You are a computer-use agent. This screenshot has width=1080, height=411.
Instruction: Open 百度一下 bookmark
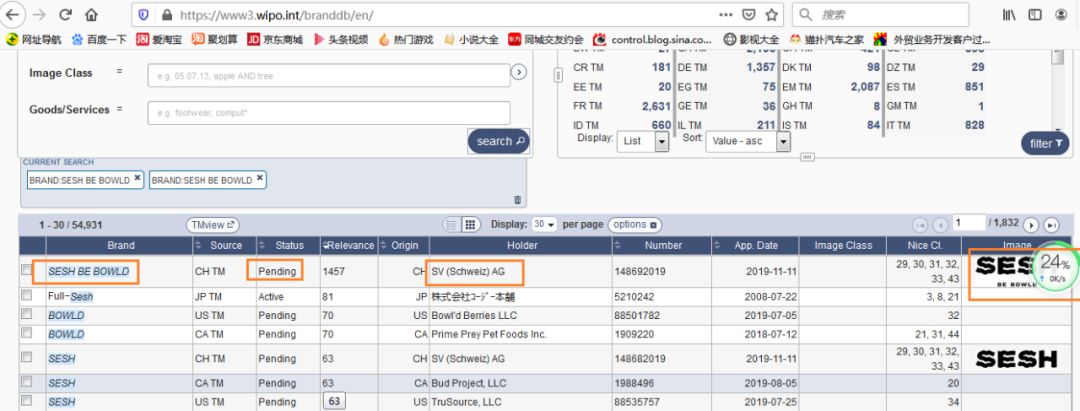pyautogui.click(x=98, y=39)
